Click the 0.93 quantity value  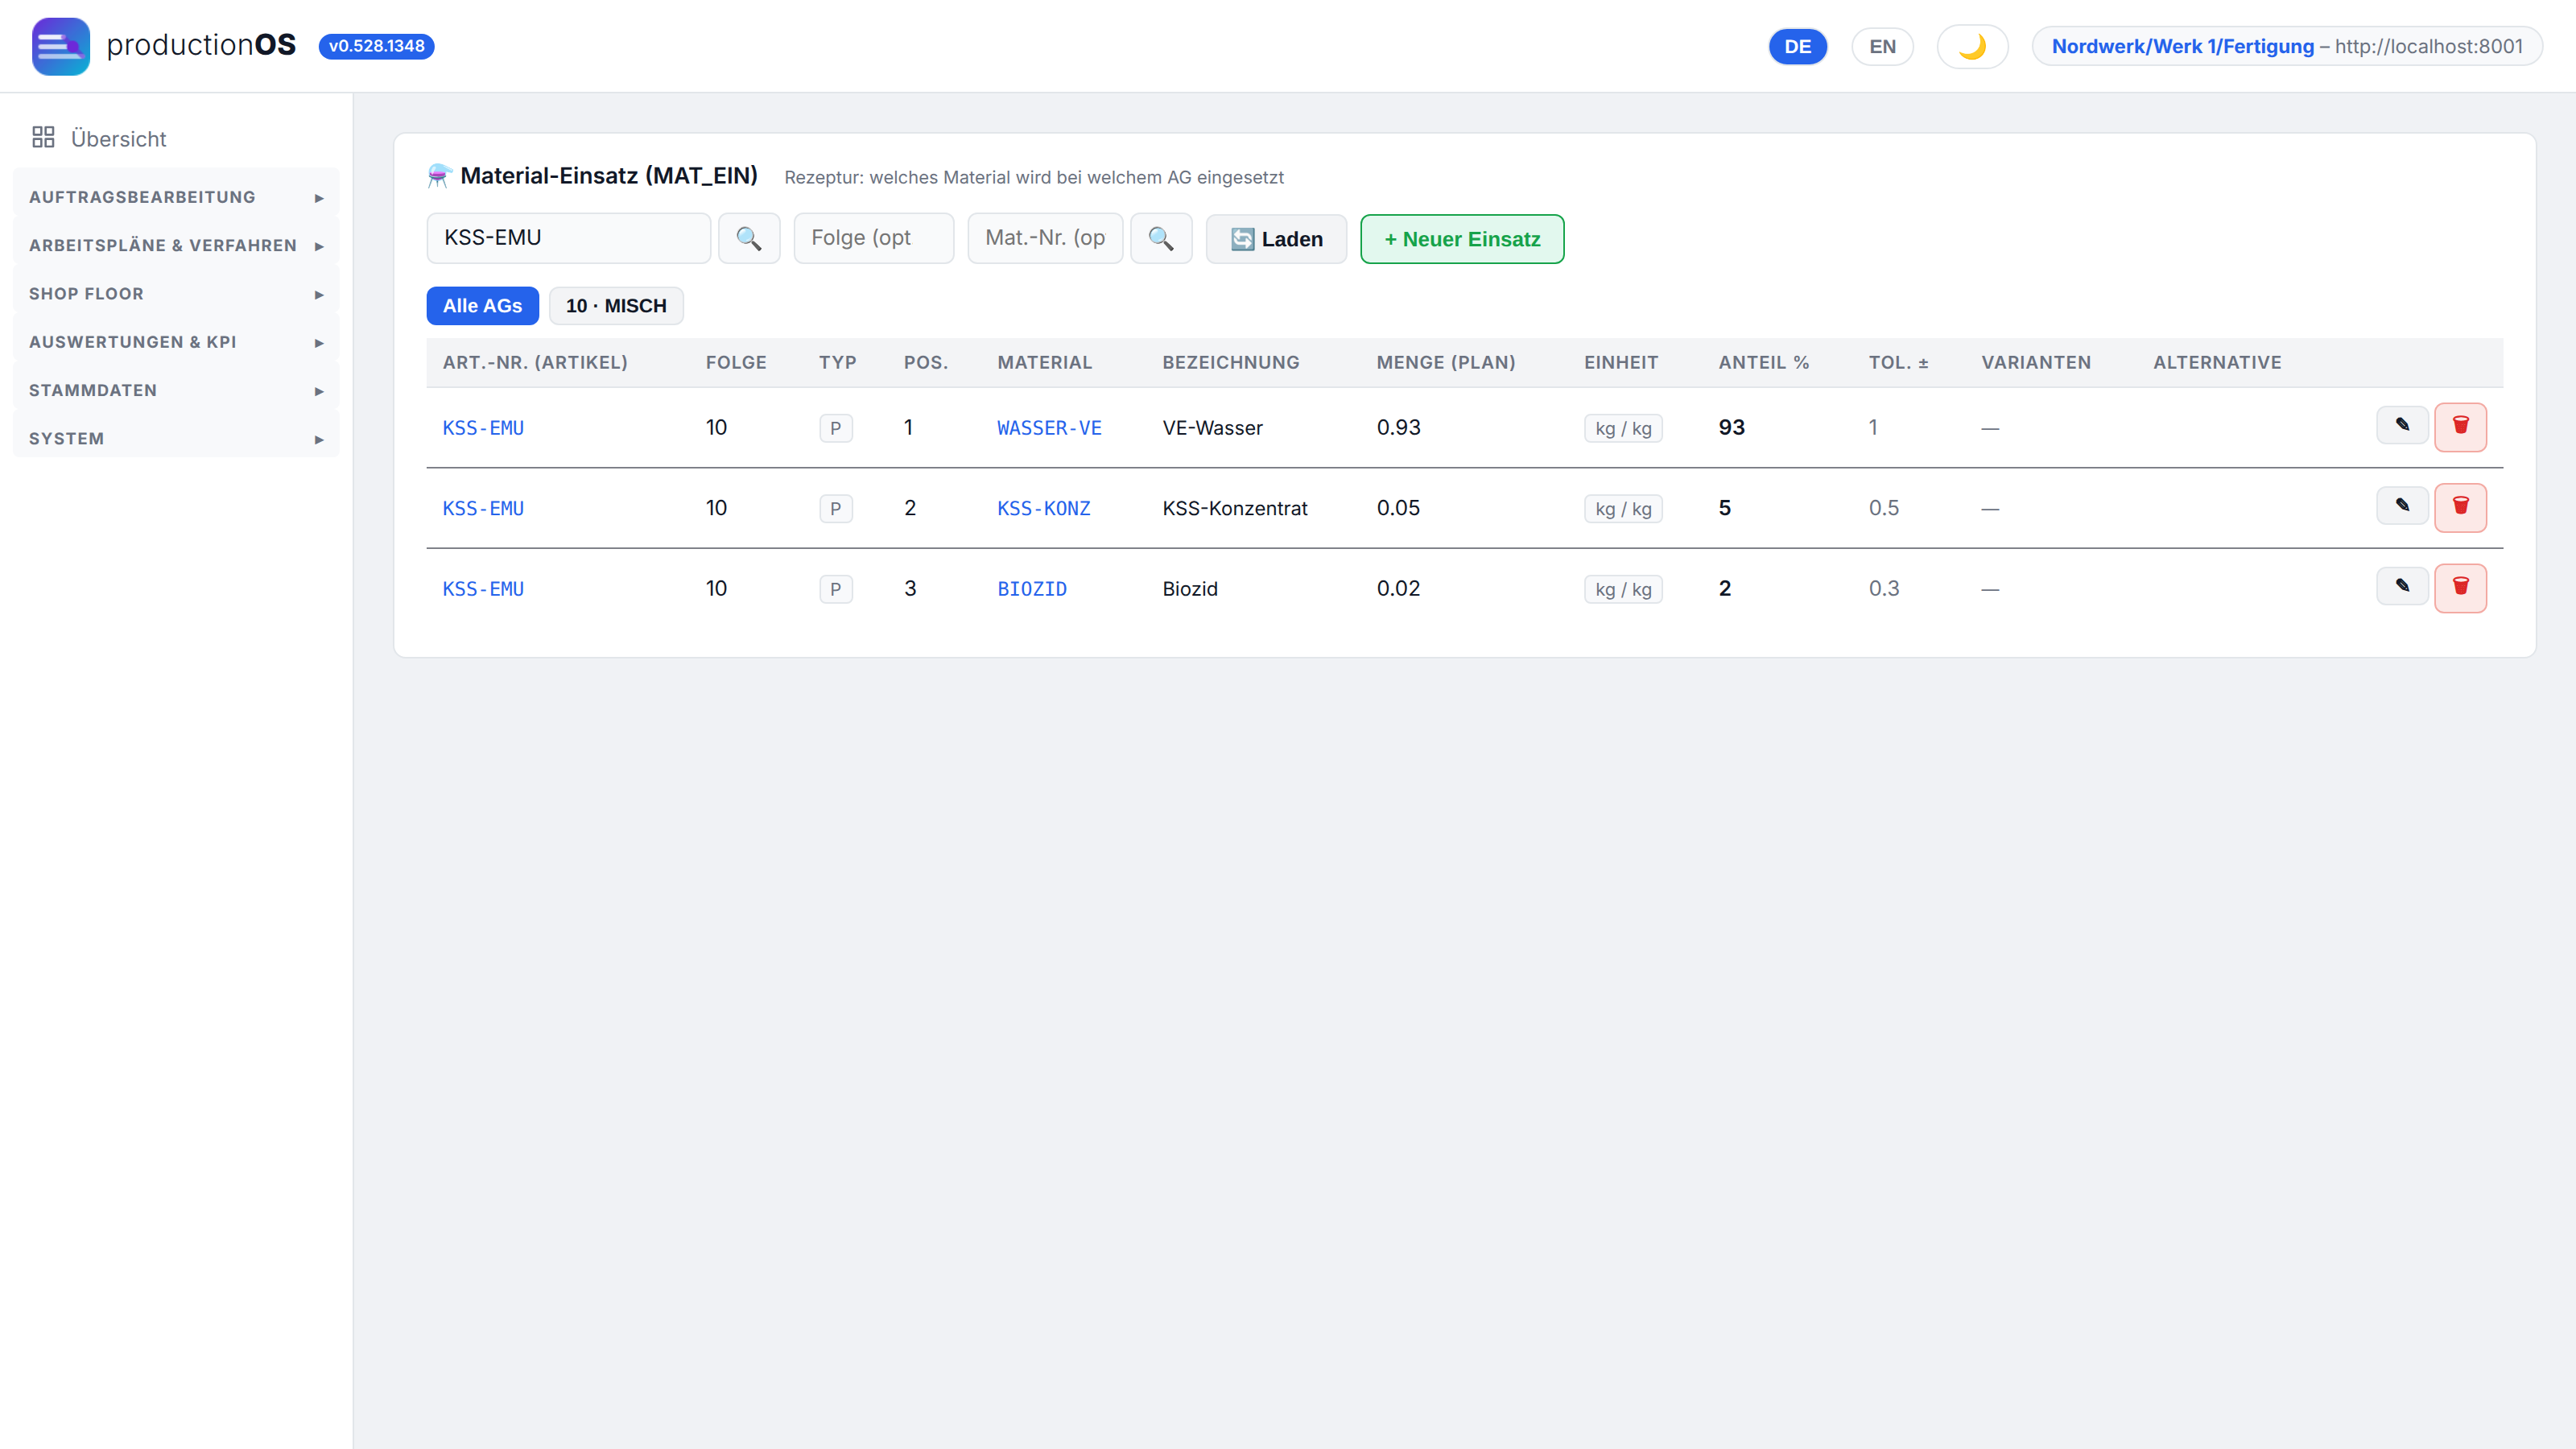(1398, 428)
